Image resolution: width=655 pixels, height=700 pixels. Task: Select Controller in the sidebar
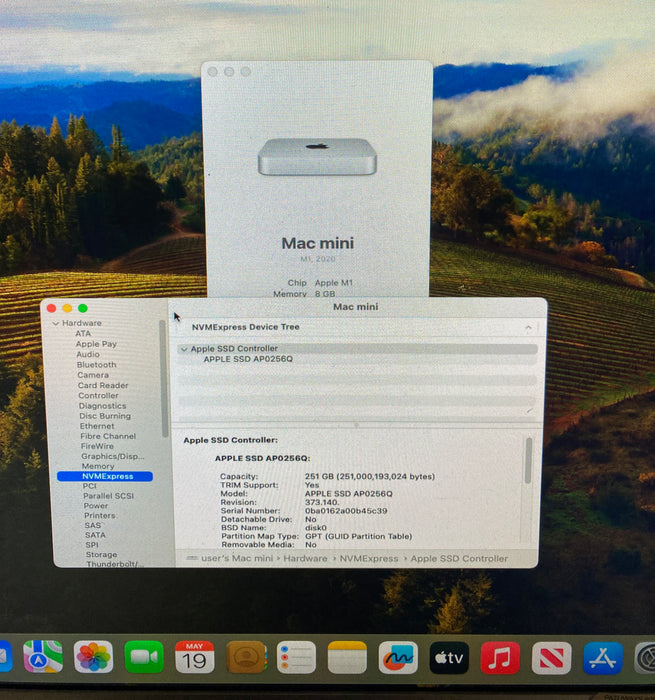(x=98, y=396)
